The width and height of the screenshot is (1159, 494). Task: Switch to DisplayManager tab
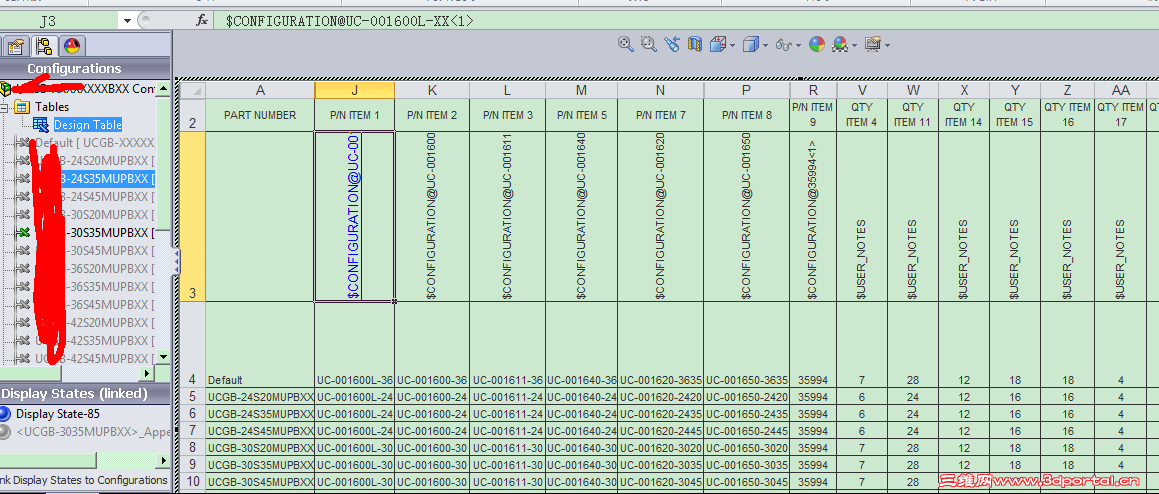pyautogui.click(x=72, y=47)
